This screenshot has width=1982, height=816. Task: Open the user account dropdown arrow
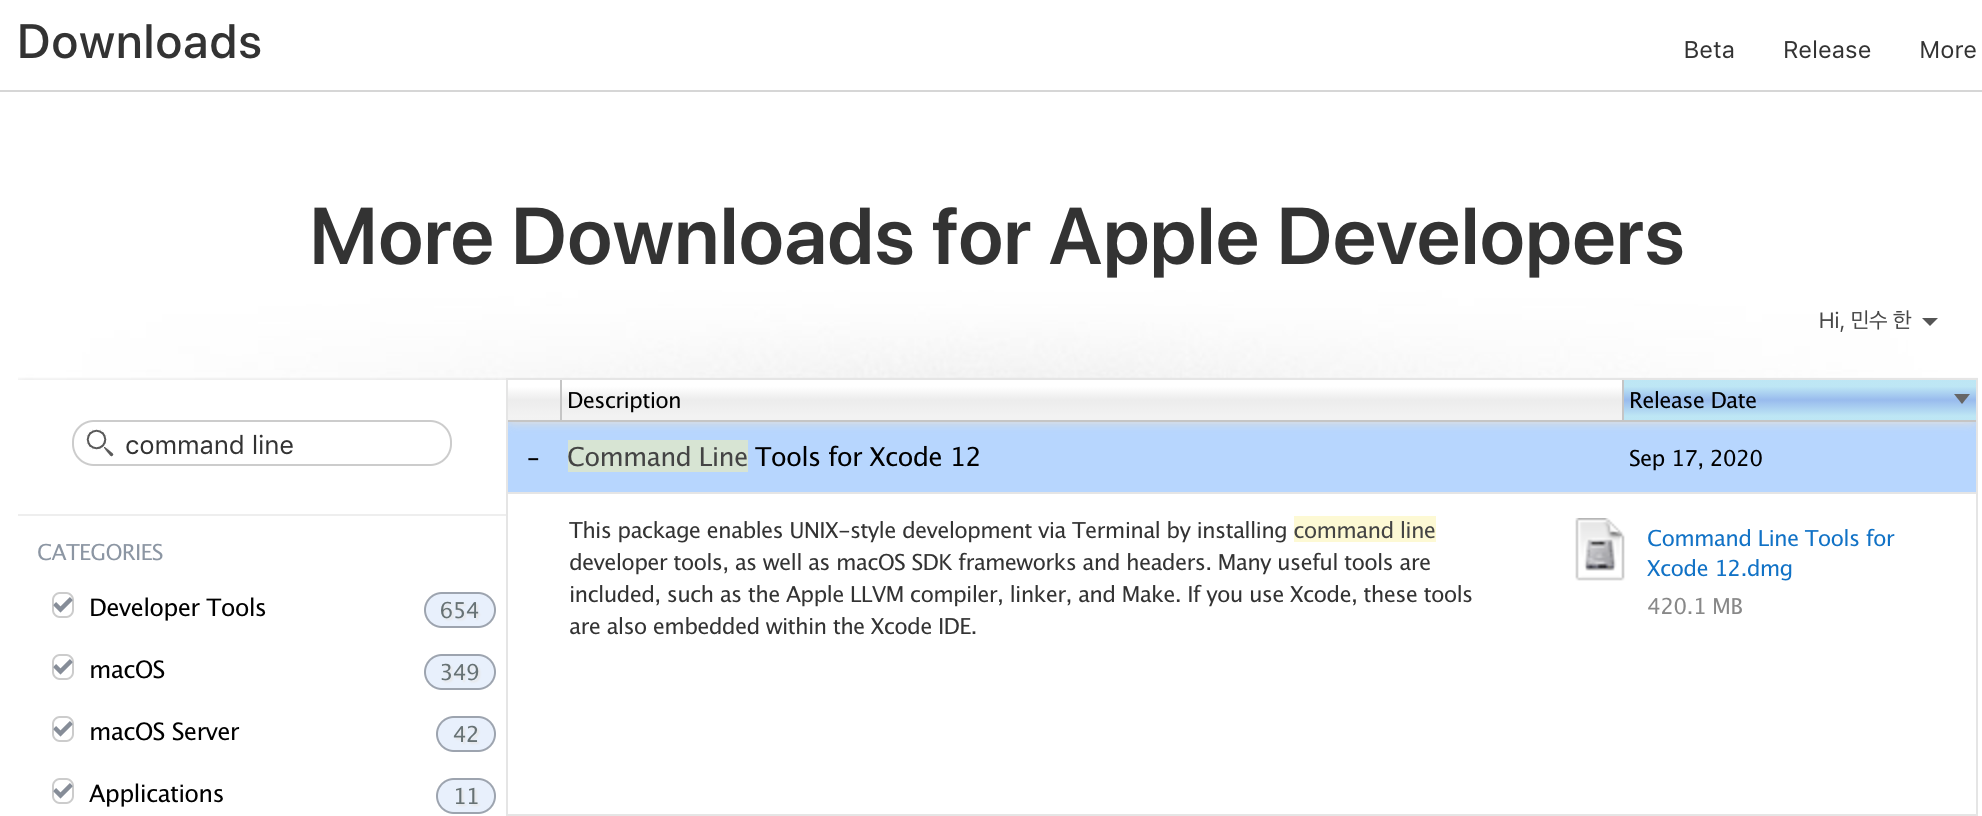pyautogui.click(x=1930, y=322)
